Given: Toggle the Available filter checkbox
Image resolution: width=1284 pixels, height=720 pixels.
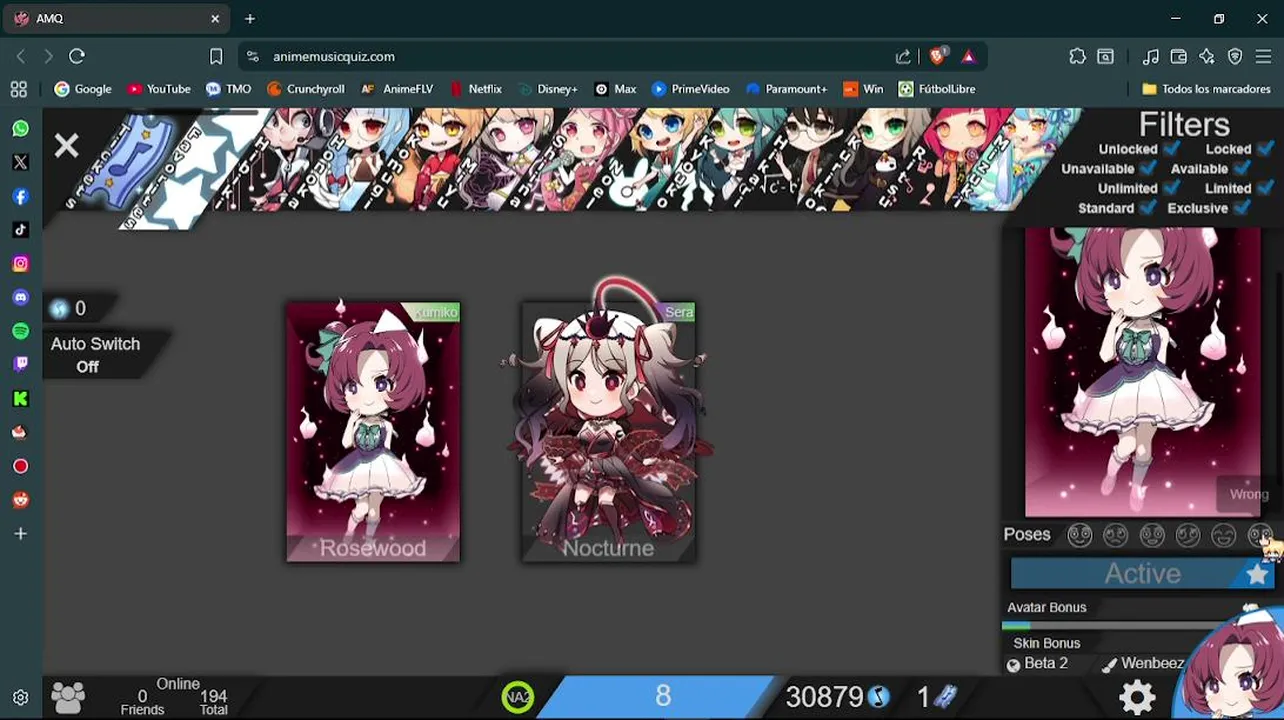Looking at the screenshot, I should (1244, 168).
